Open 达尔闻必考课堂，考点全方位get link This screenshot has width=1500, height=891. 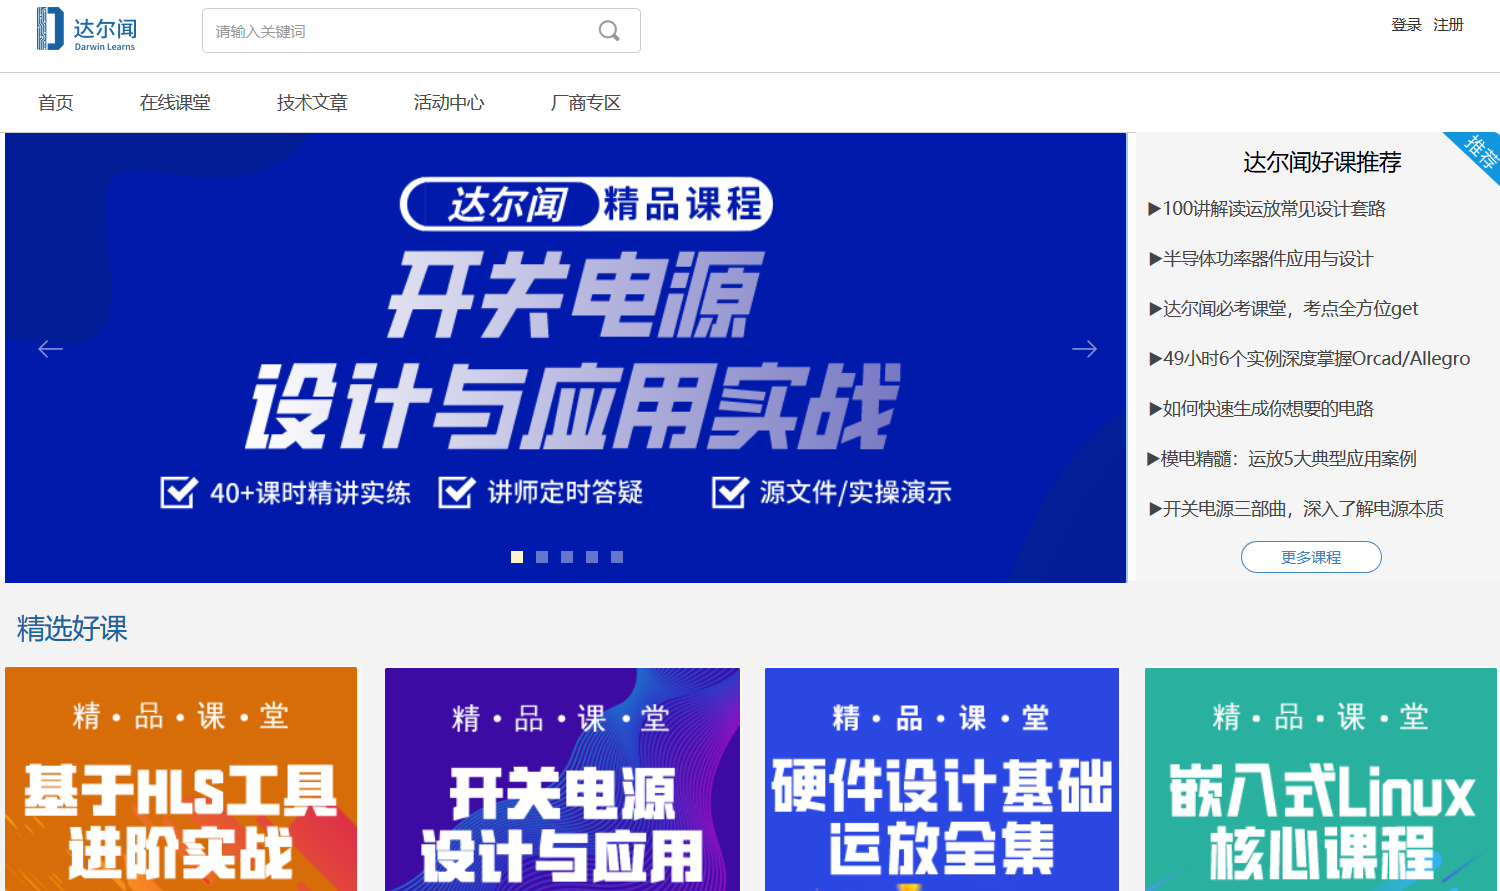pyautogui.click(x=1284, y=309)
